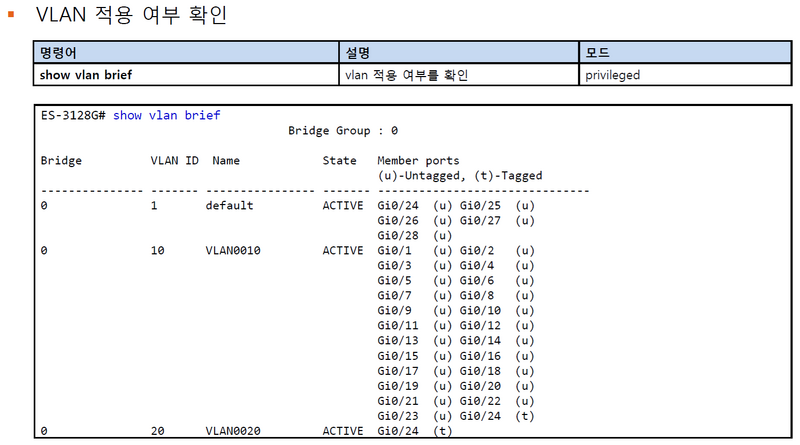Click VLAN ID '20' value
This screenshot has width=800, height=445.
157,431
